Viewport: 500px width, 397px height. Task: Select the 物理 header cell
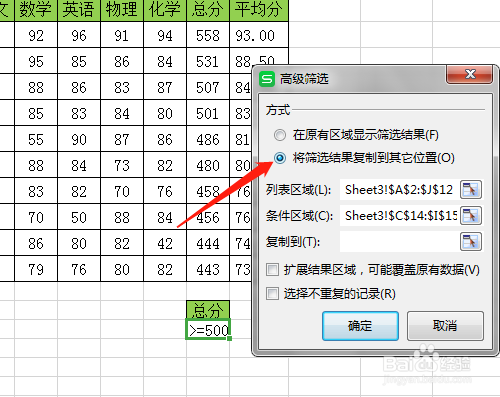pos(122,10)
